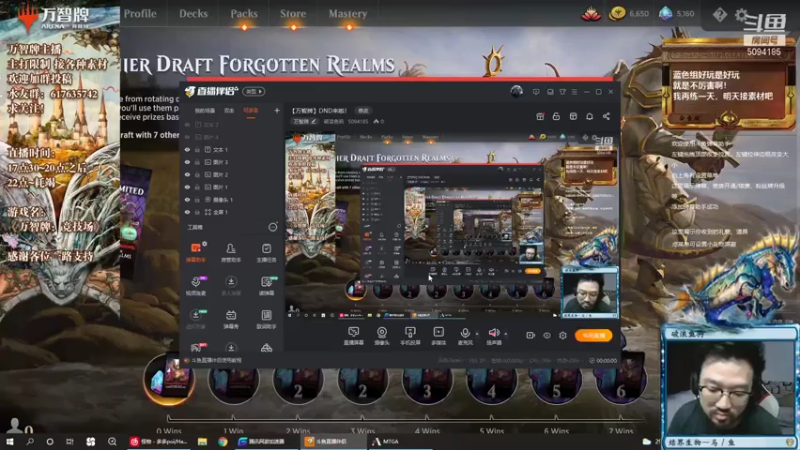Viewport: 800px width, 450px height.
Task: Click the unlock padlock icon in header
Action: click(x=556, y=116)
